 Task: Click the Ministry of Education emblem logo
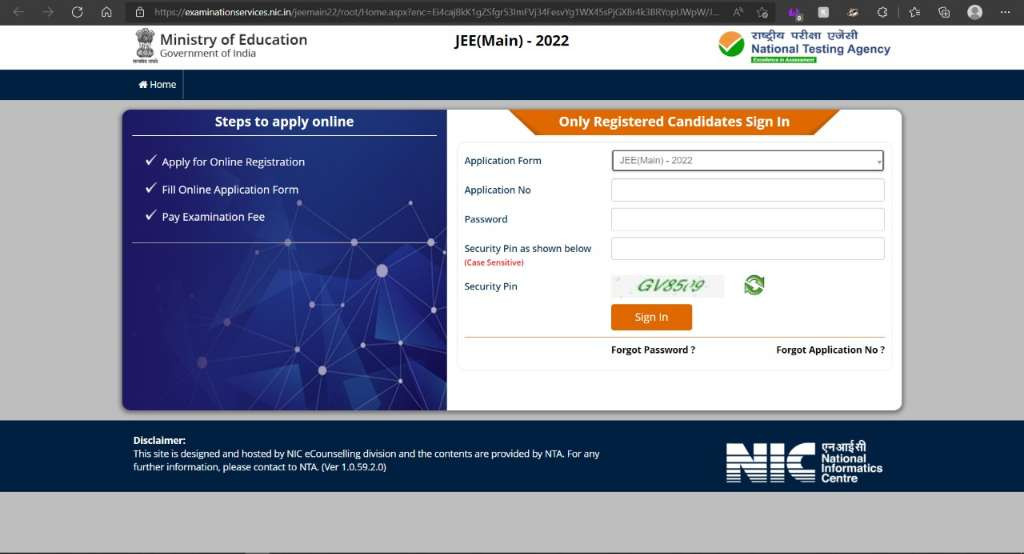[x=144, y=46]
